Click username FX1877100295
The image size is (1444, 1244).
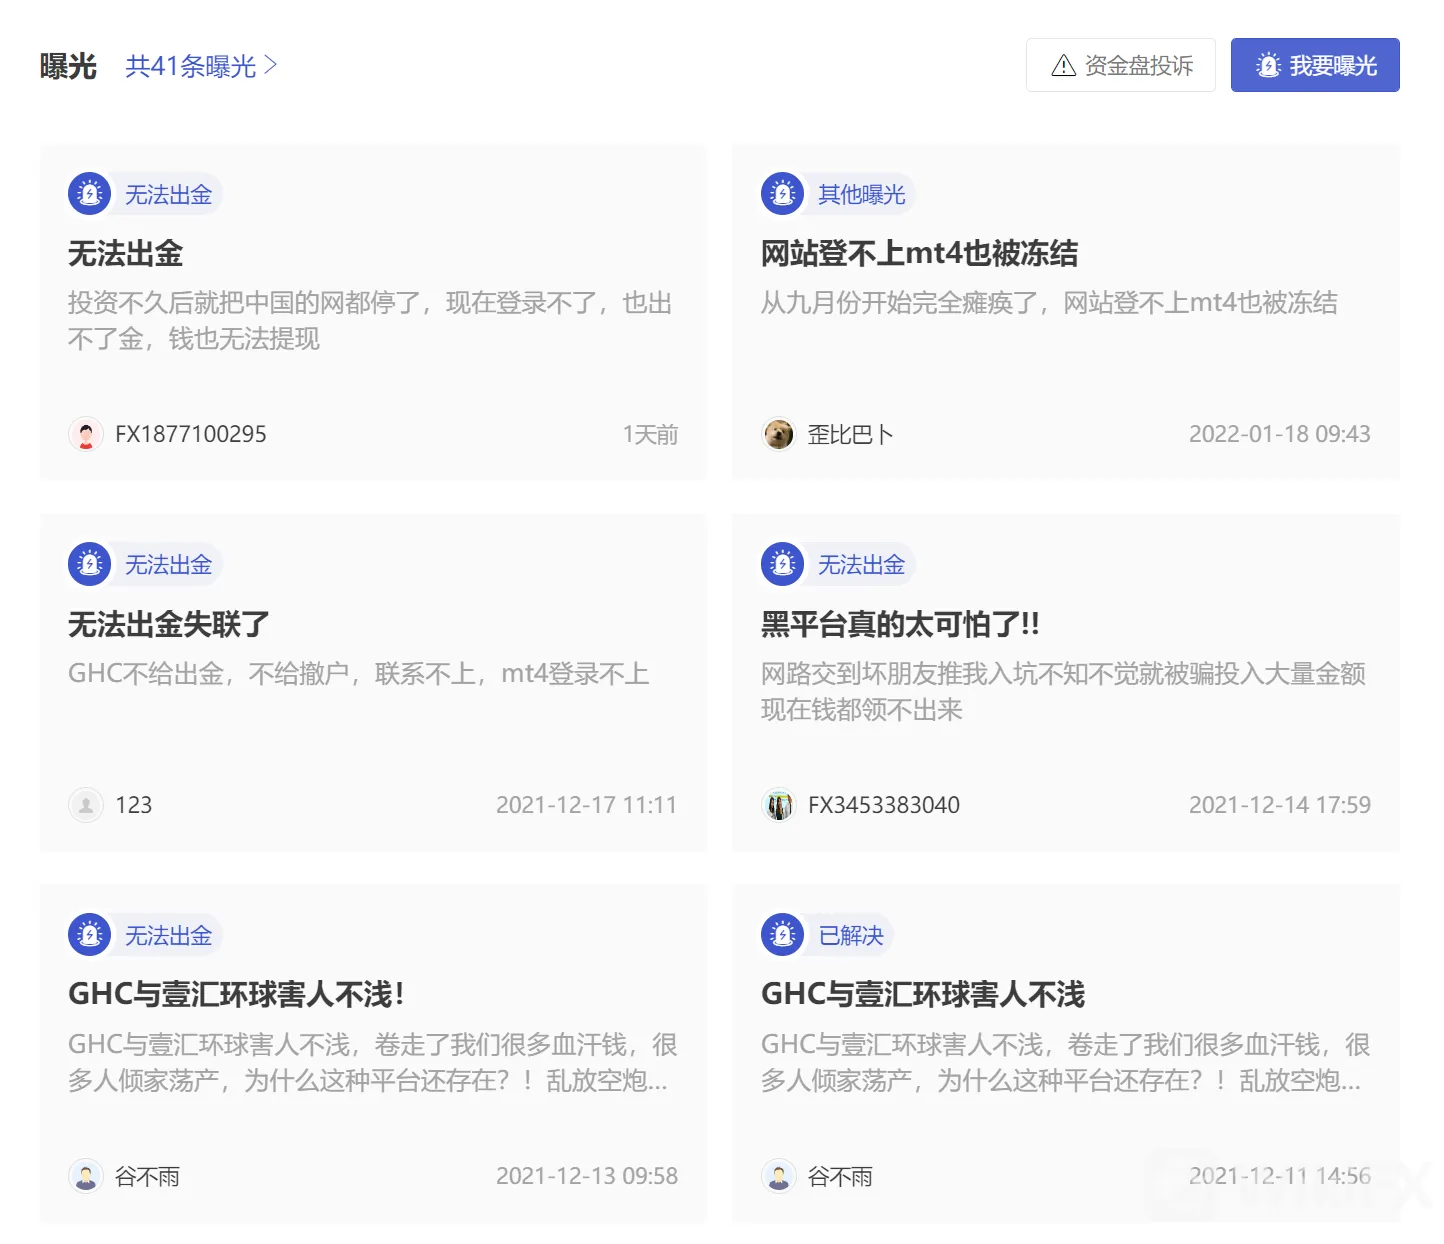(191, 434)
